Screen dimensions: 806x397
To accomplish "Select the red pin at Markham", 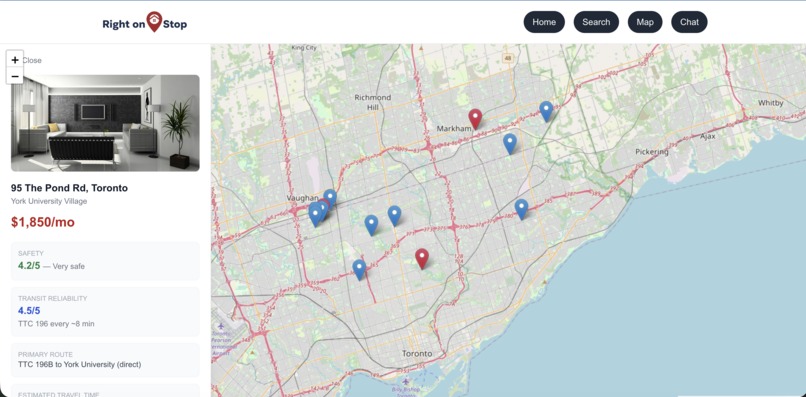I will click(x=475, y=118).
